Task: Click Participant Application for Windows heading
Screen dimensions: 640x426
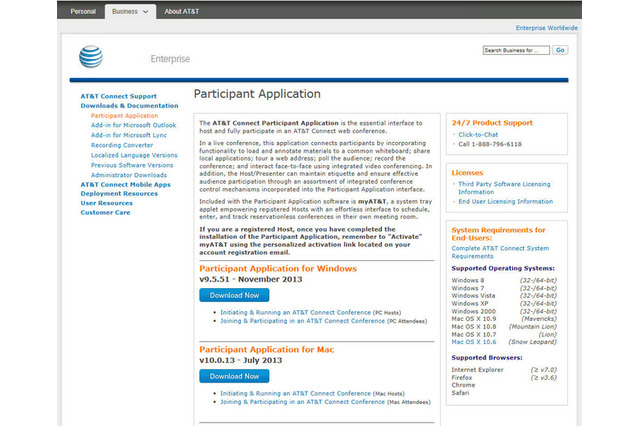Action: point(278,268)
